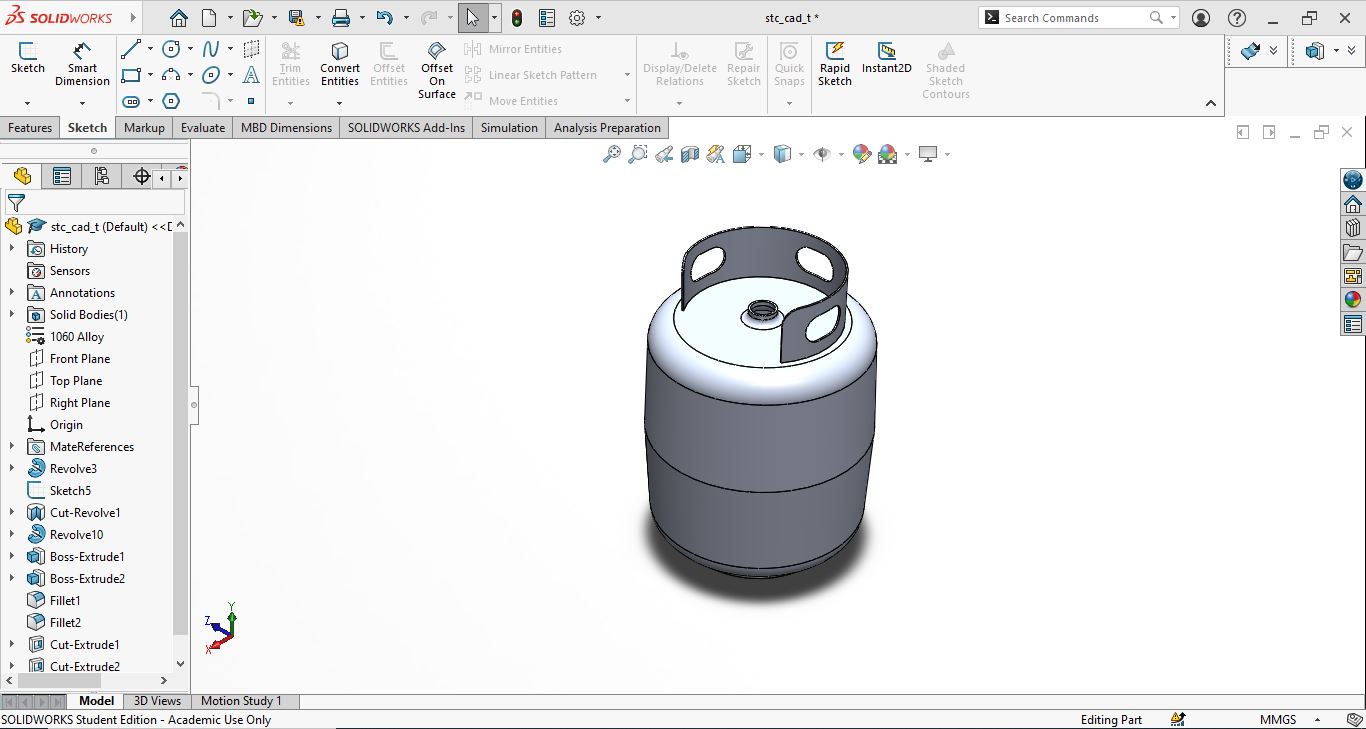
Task: Select the sketch Text tool
Action: [x=251, y=75]
